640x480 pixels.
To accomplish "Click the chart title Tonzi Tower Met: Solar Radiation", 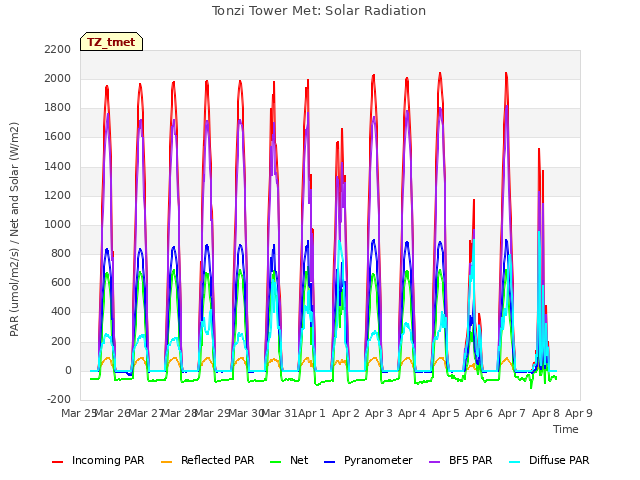I will click(x=319, y=11).
